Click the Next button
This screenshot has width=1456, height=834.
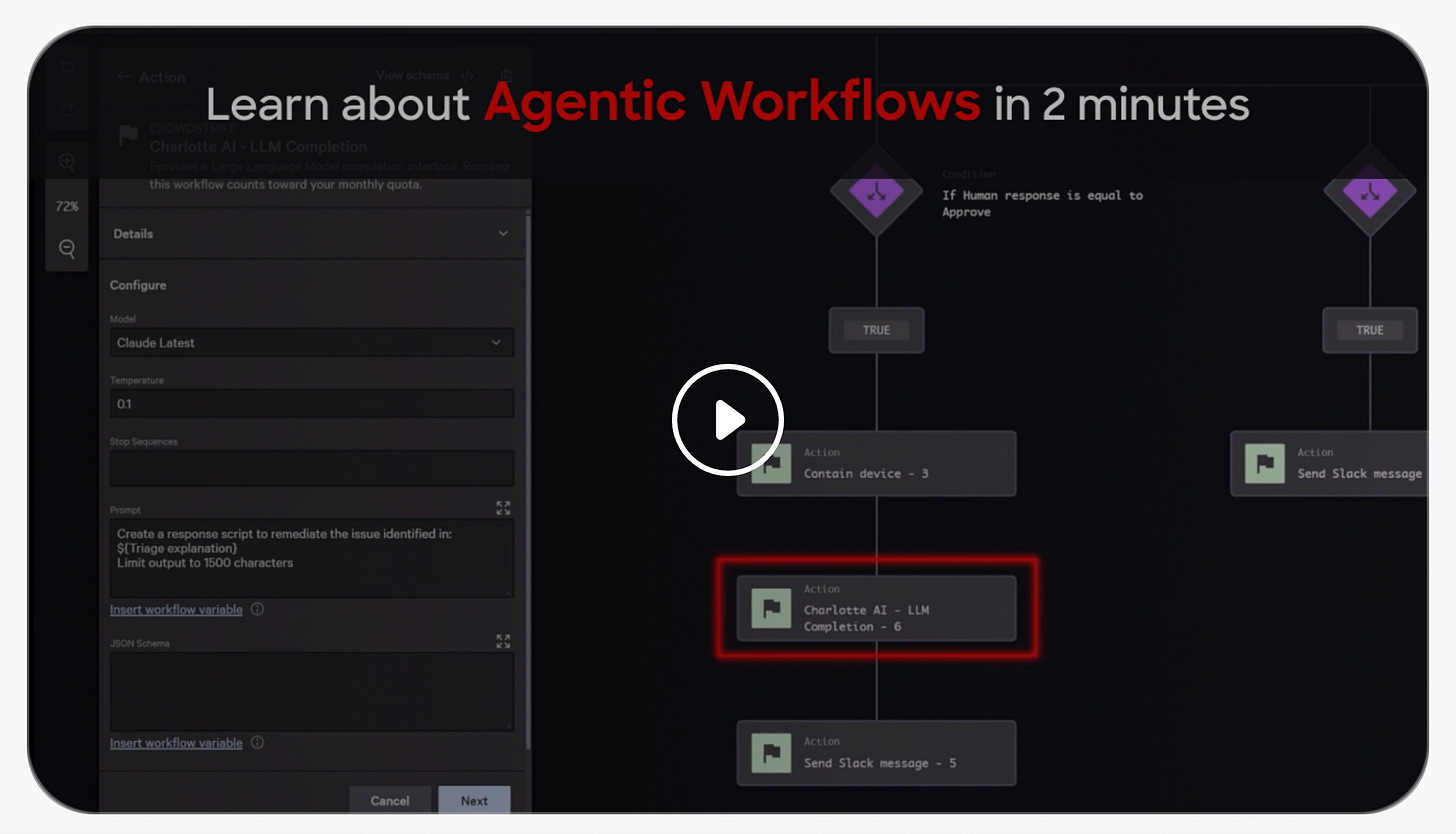474,800
